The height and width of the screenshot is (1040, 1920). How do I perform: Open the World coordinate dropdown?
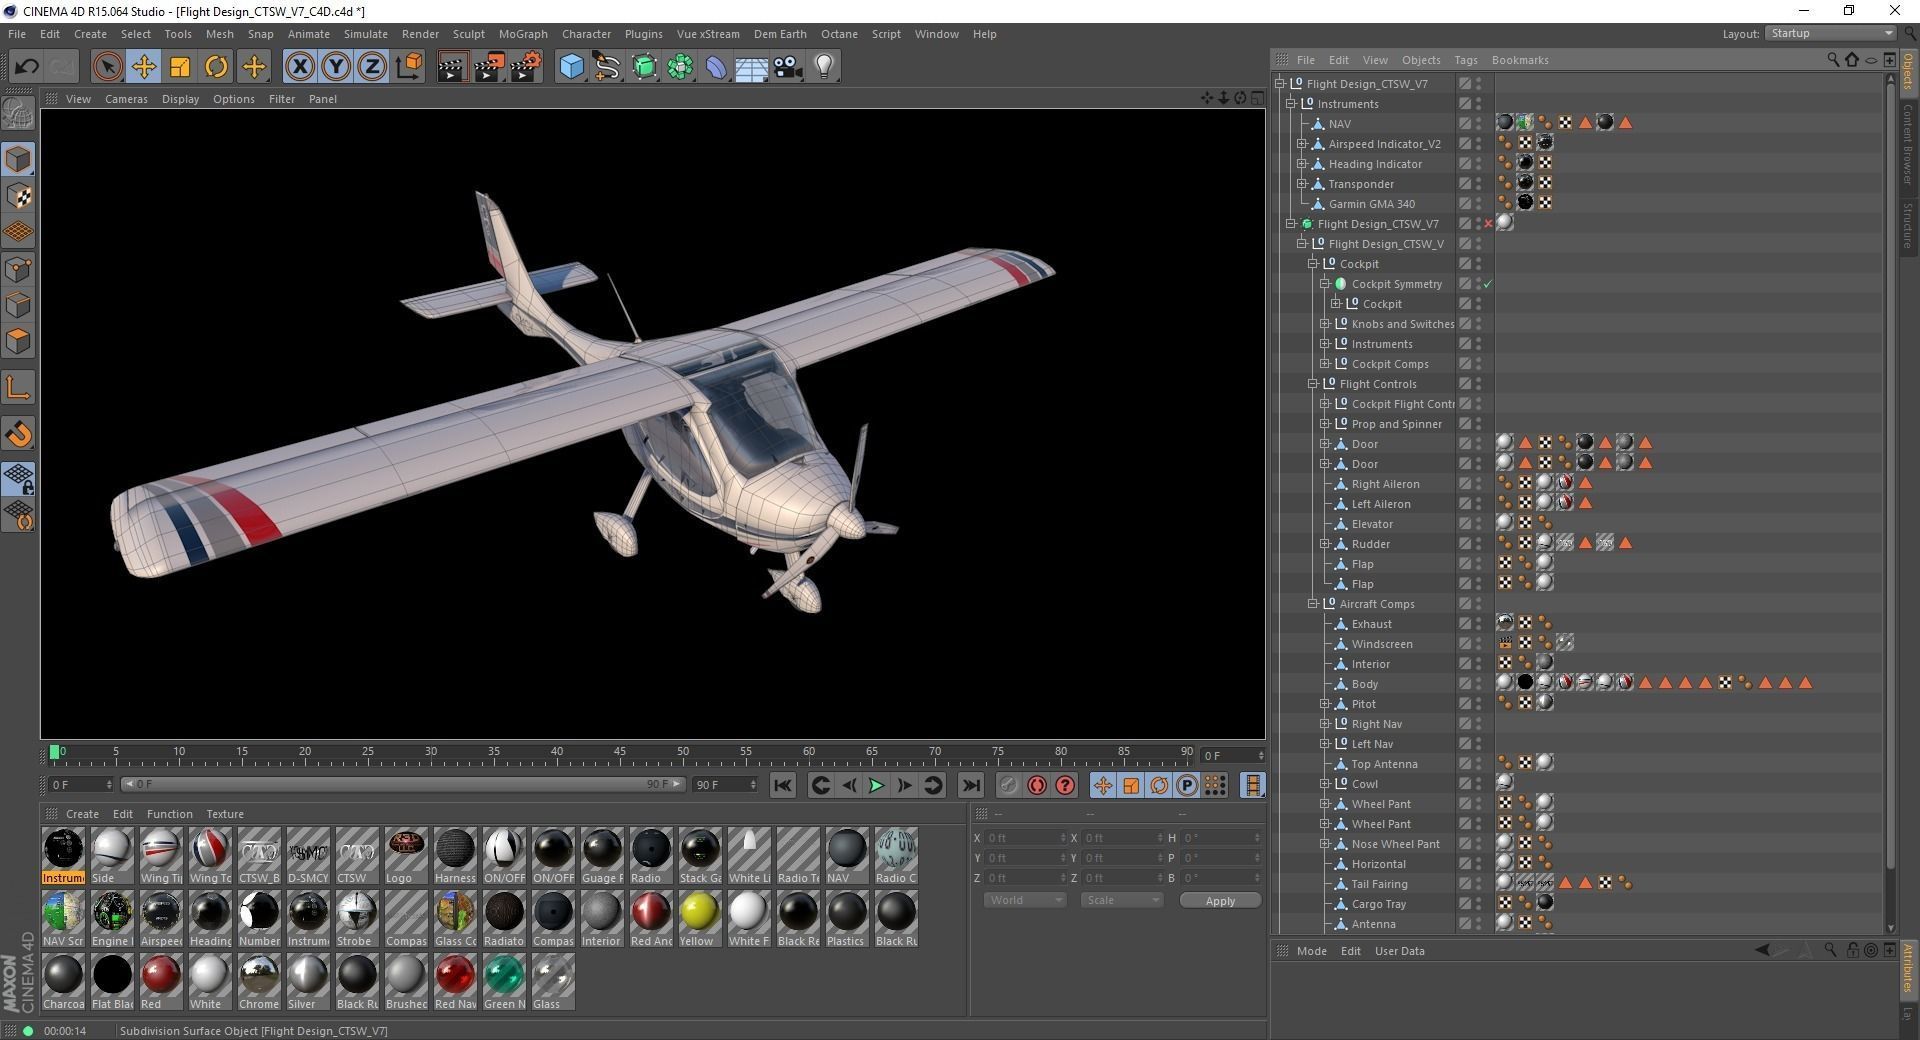coord(1025,900)
